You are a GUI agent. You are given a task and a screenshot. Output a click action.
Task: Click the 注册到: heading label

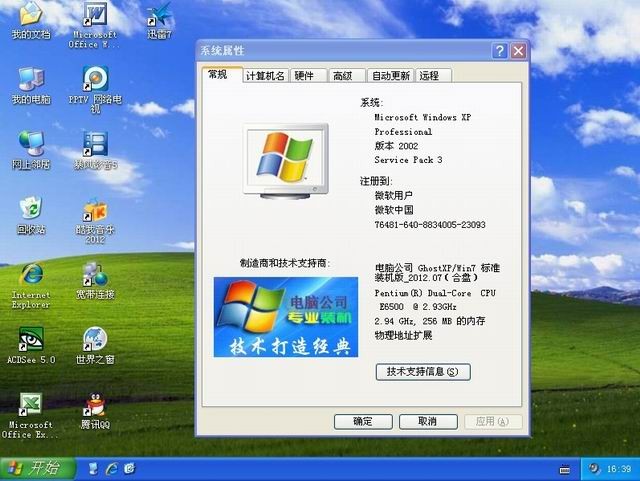click(376, 181)
